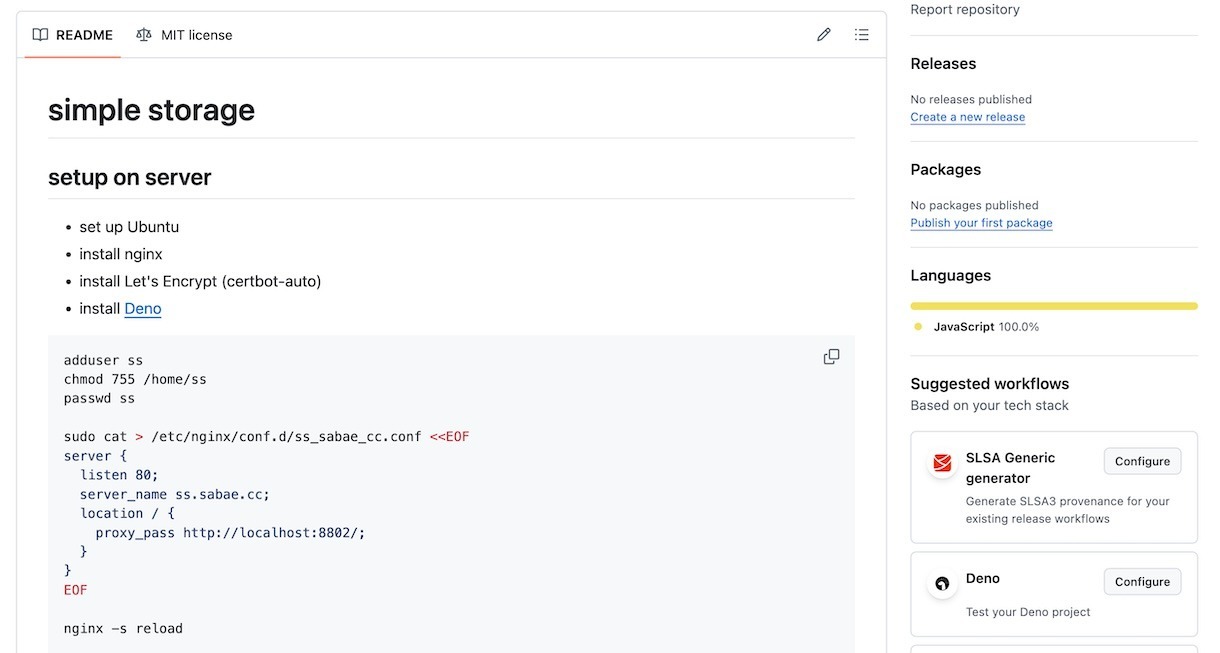The height and width of the screenshot is (653, 1220).
Task: Click the README book icon
Action: point(40,35)
